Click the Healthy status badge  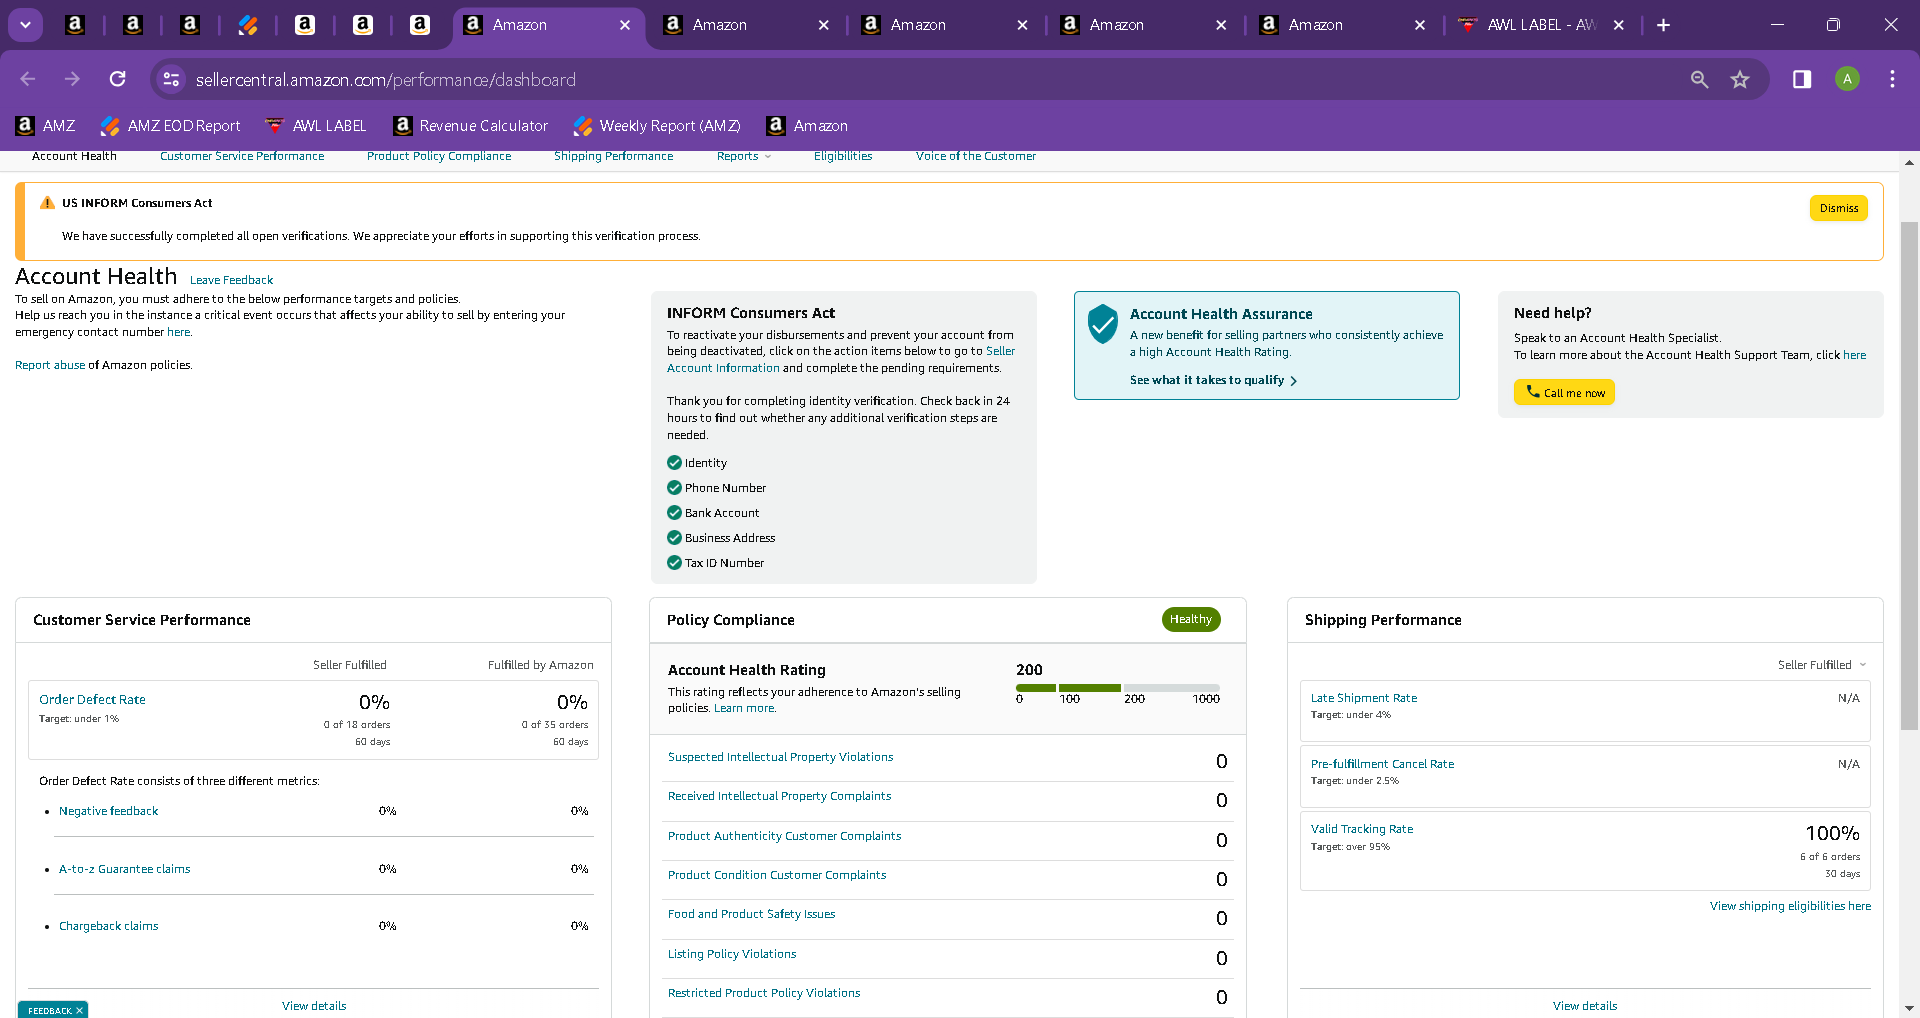pyautogui.click(x=1191, y=620)
